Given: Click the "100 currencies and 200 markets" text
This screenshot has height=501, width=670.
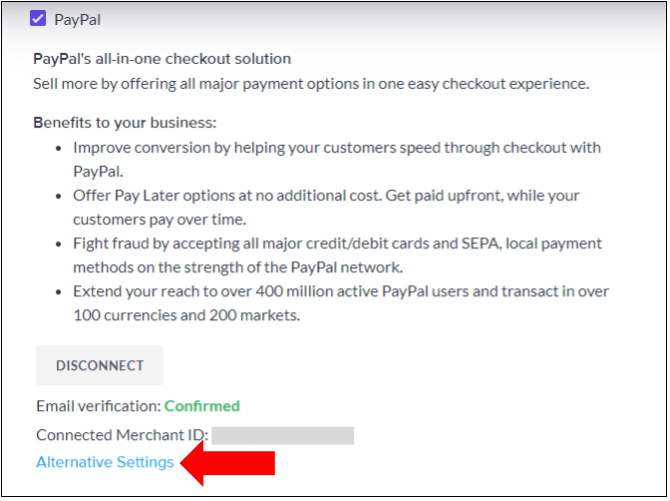Looking at the screenshot, I should point(186,315).
